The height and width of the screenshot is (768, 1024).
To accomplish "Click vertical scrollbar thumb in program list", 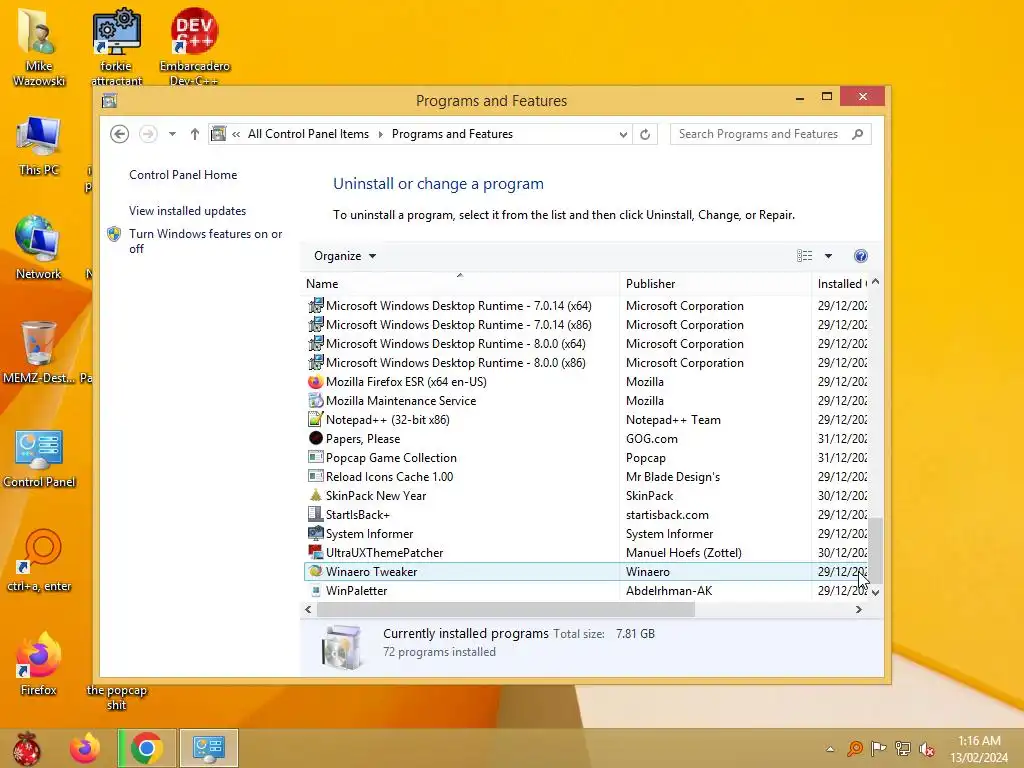I will click(876, 551).
